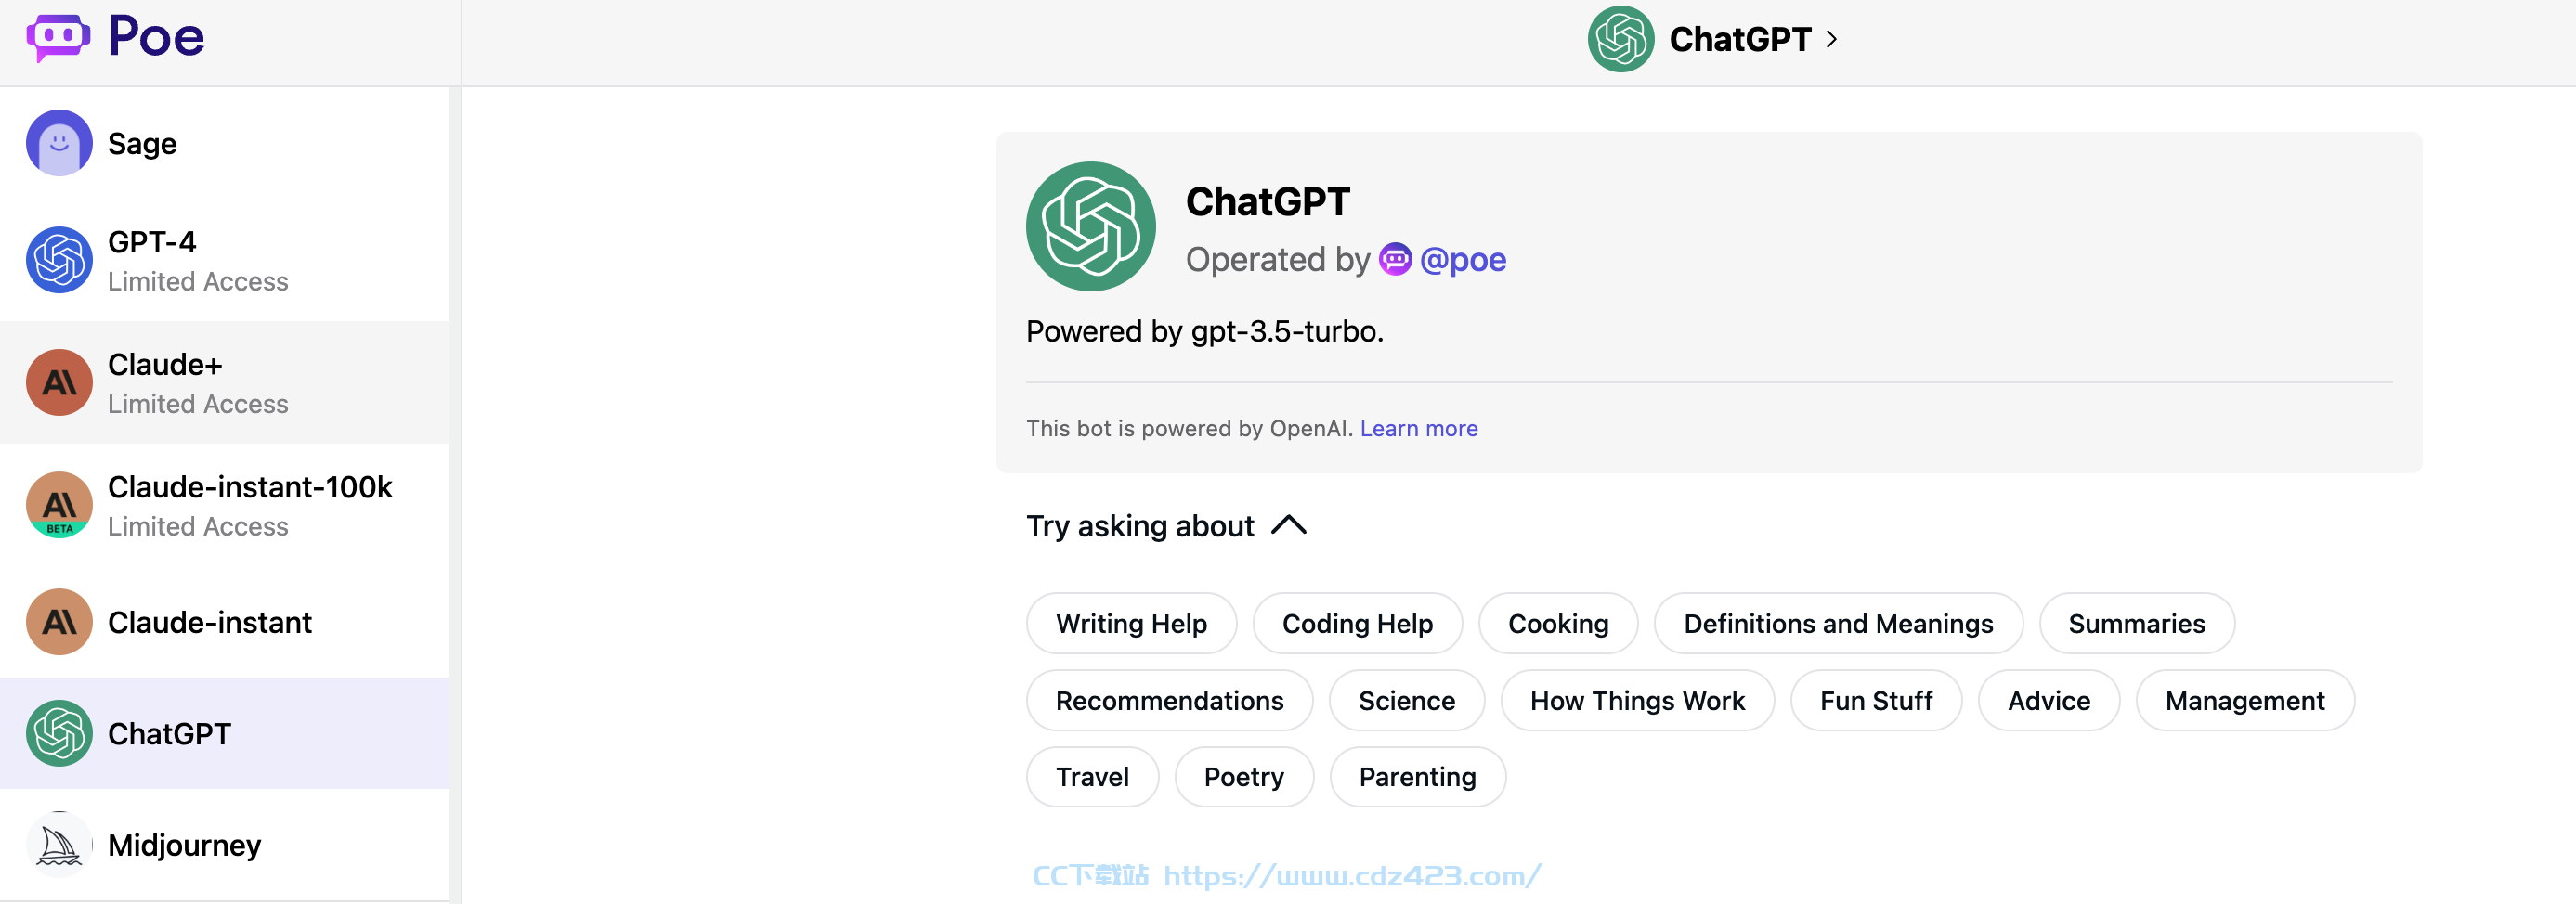
Task: Choose the Coding Help topic chip
Action: coord(1357,623)
